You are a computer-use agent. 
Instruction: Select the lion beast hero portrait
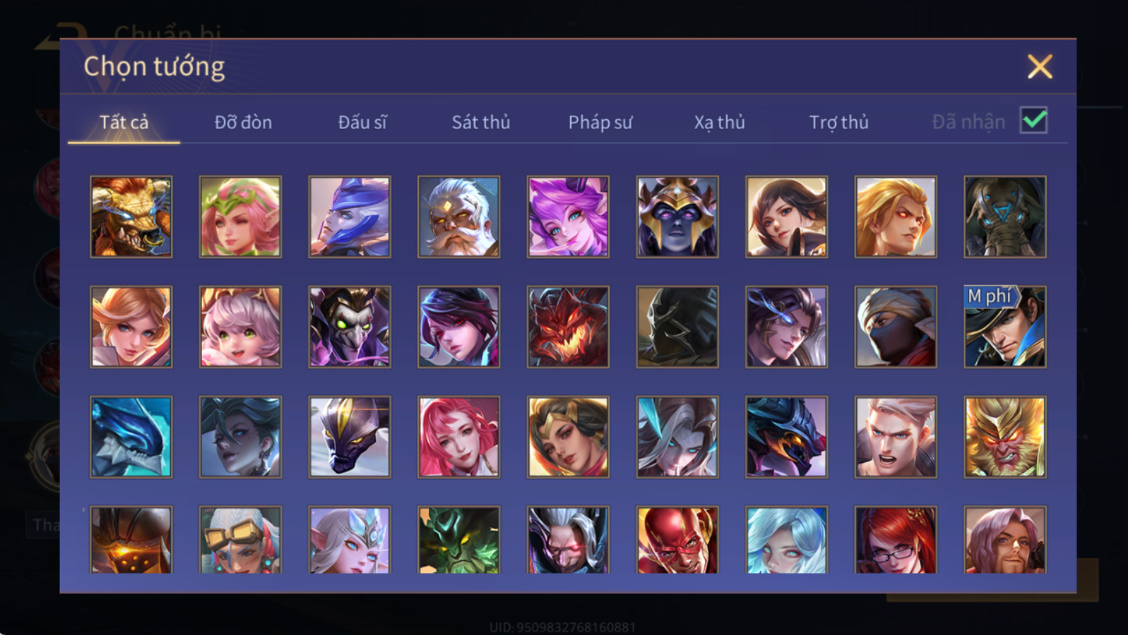click(131, 216)
